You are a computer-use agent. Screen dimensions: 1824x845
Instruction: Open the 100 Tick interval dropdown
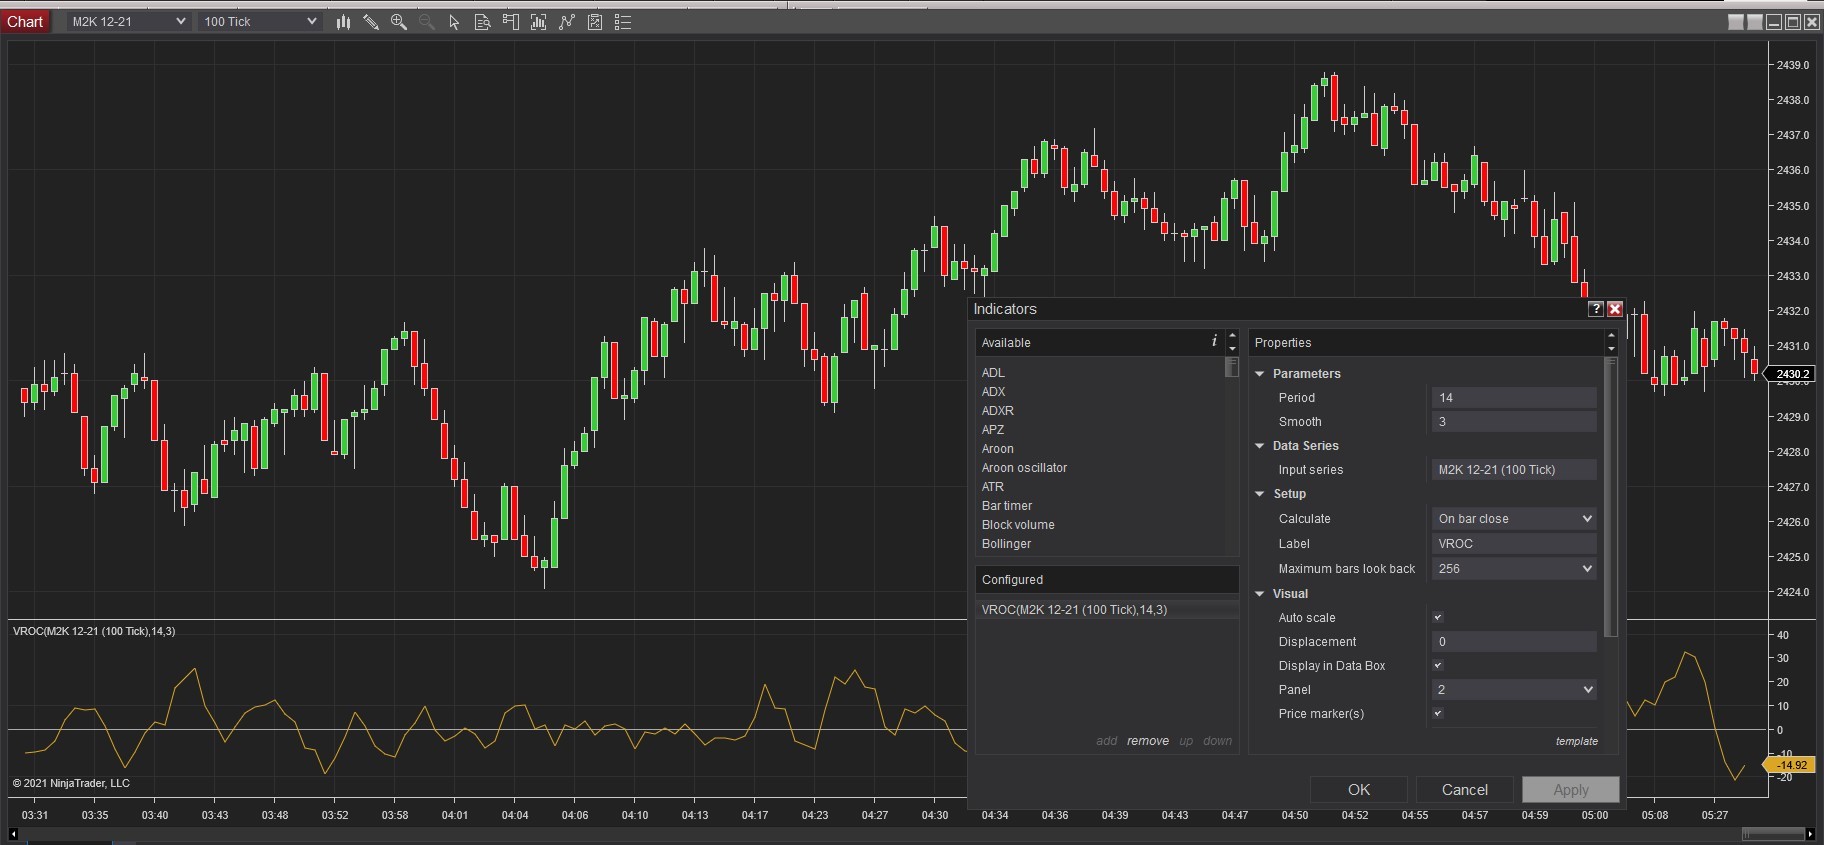point(260,22)
